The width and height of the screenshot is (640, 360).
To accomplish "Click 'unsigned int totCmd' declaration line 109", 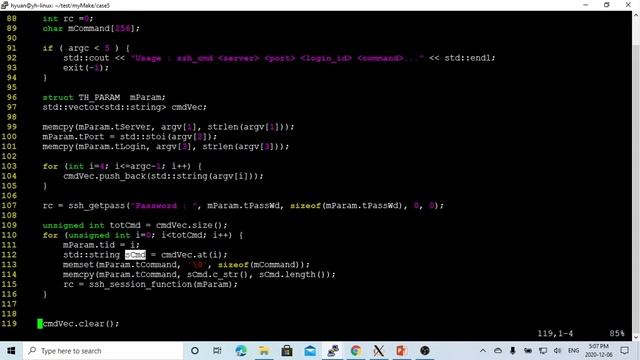I will [x=135, y=225].
